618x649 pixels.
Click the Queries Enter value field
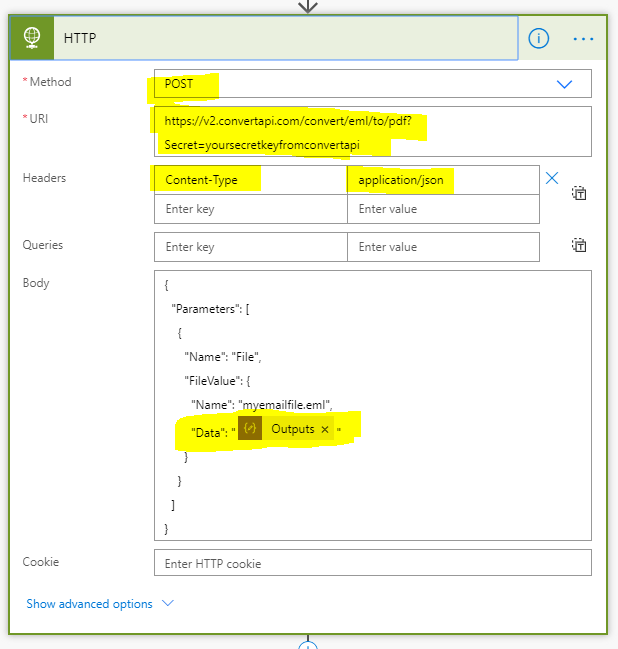(442, 247)
